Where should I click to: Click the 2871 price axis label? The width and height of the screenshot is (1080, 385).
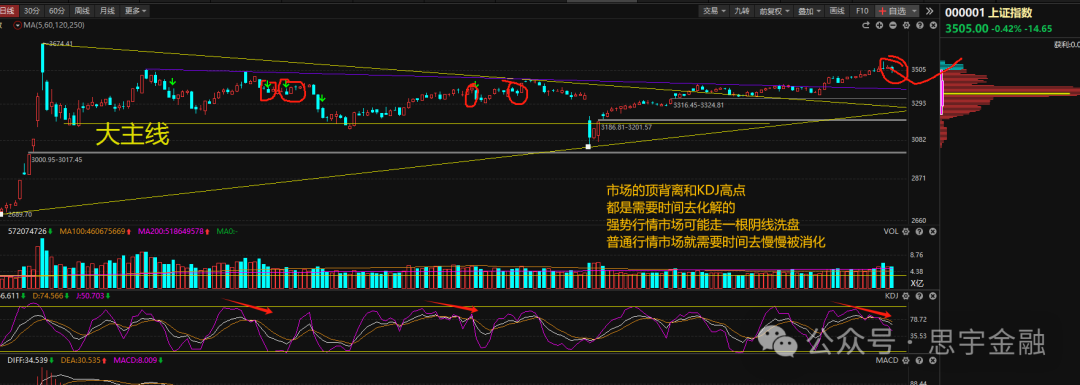click(x=918, y=178)
